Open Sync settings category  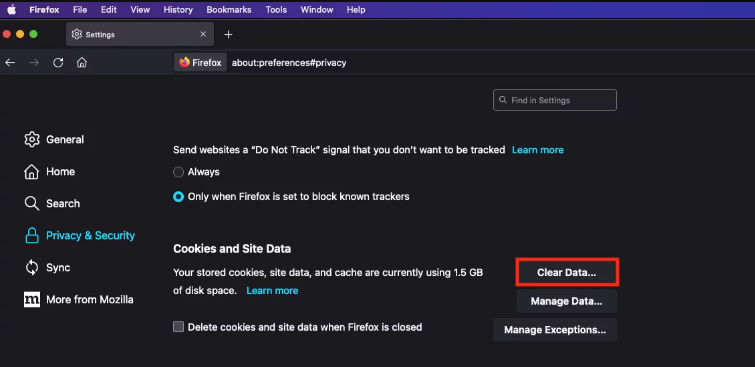(47, 267)
